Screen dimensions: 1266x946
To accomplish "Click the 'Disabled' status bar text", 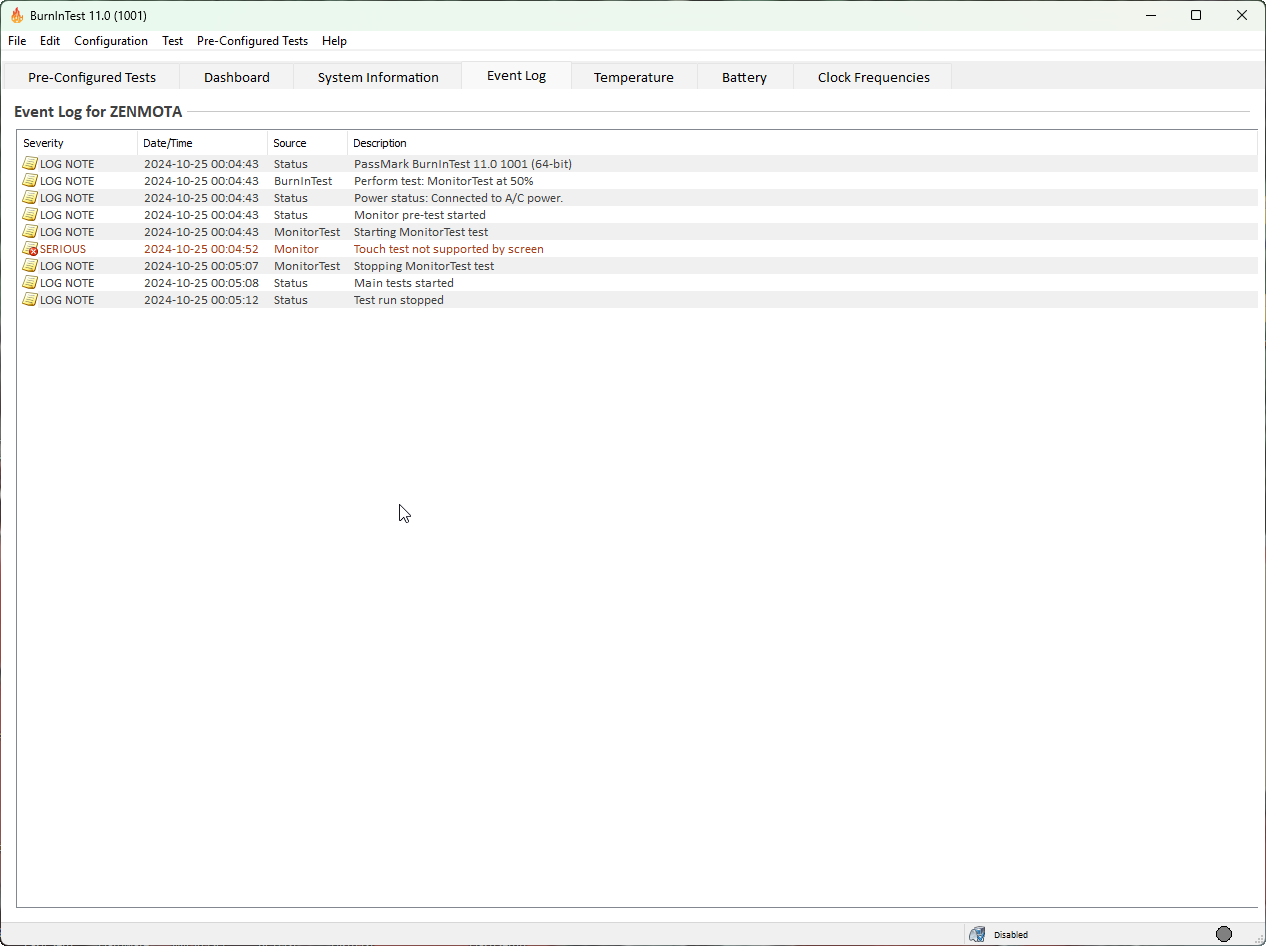I will (1011, 935).
